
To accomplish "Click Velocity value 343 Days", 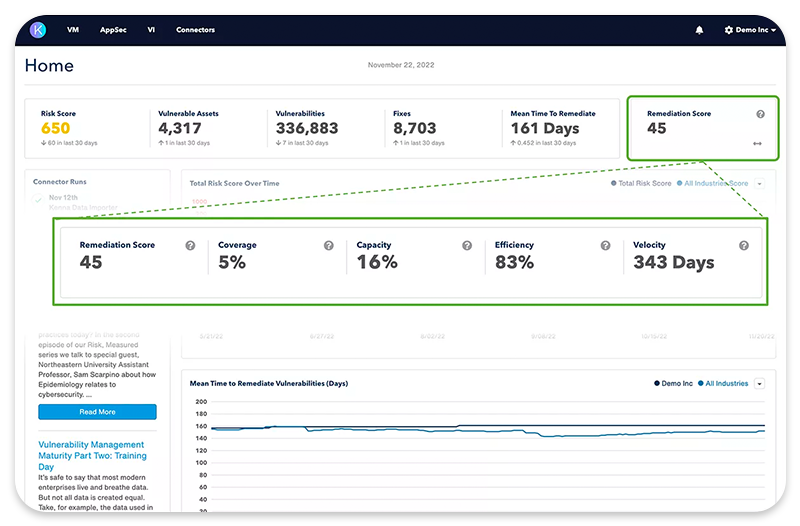I will pos(673,262).
